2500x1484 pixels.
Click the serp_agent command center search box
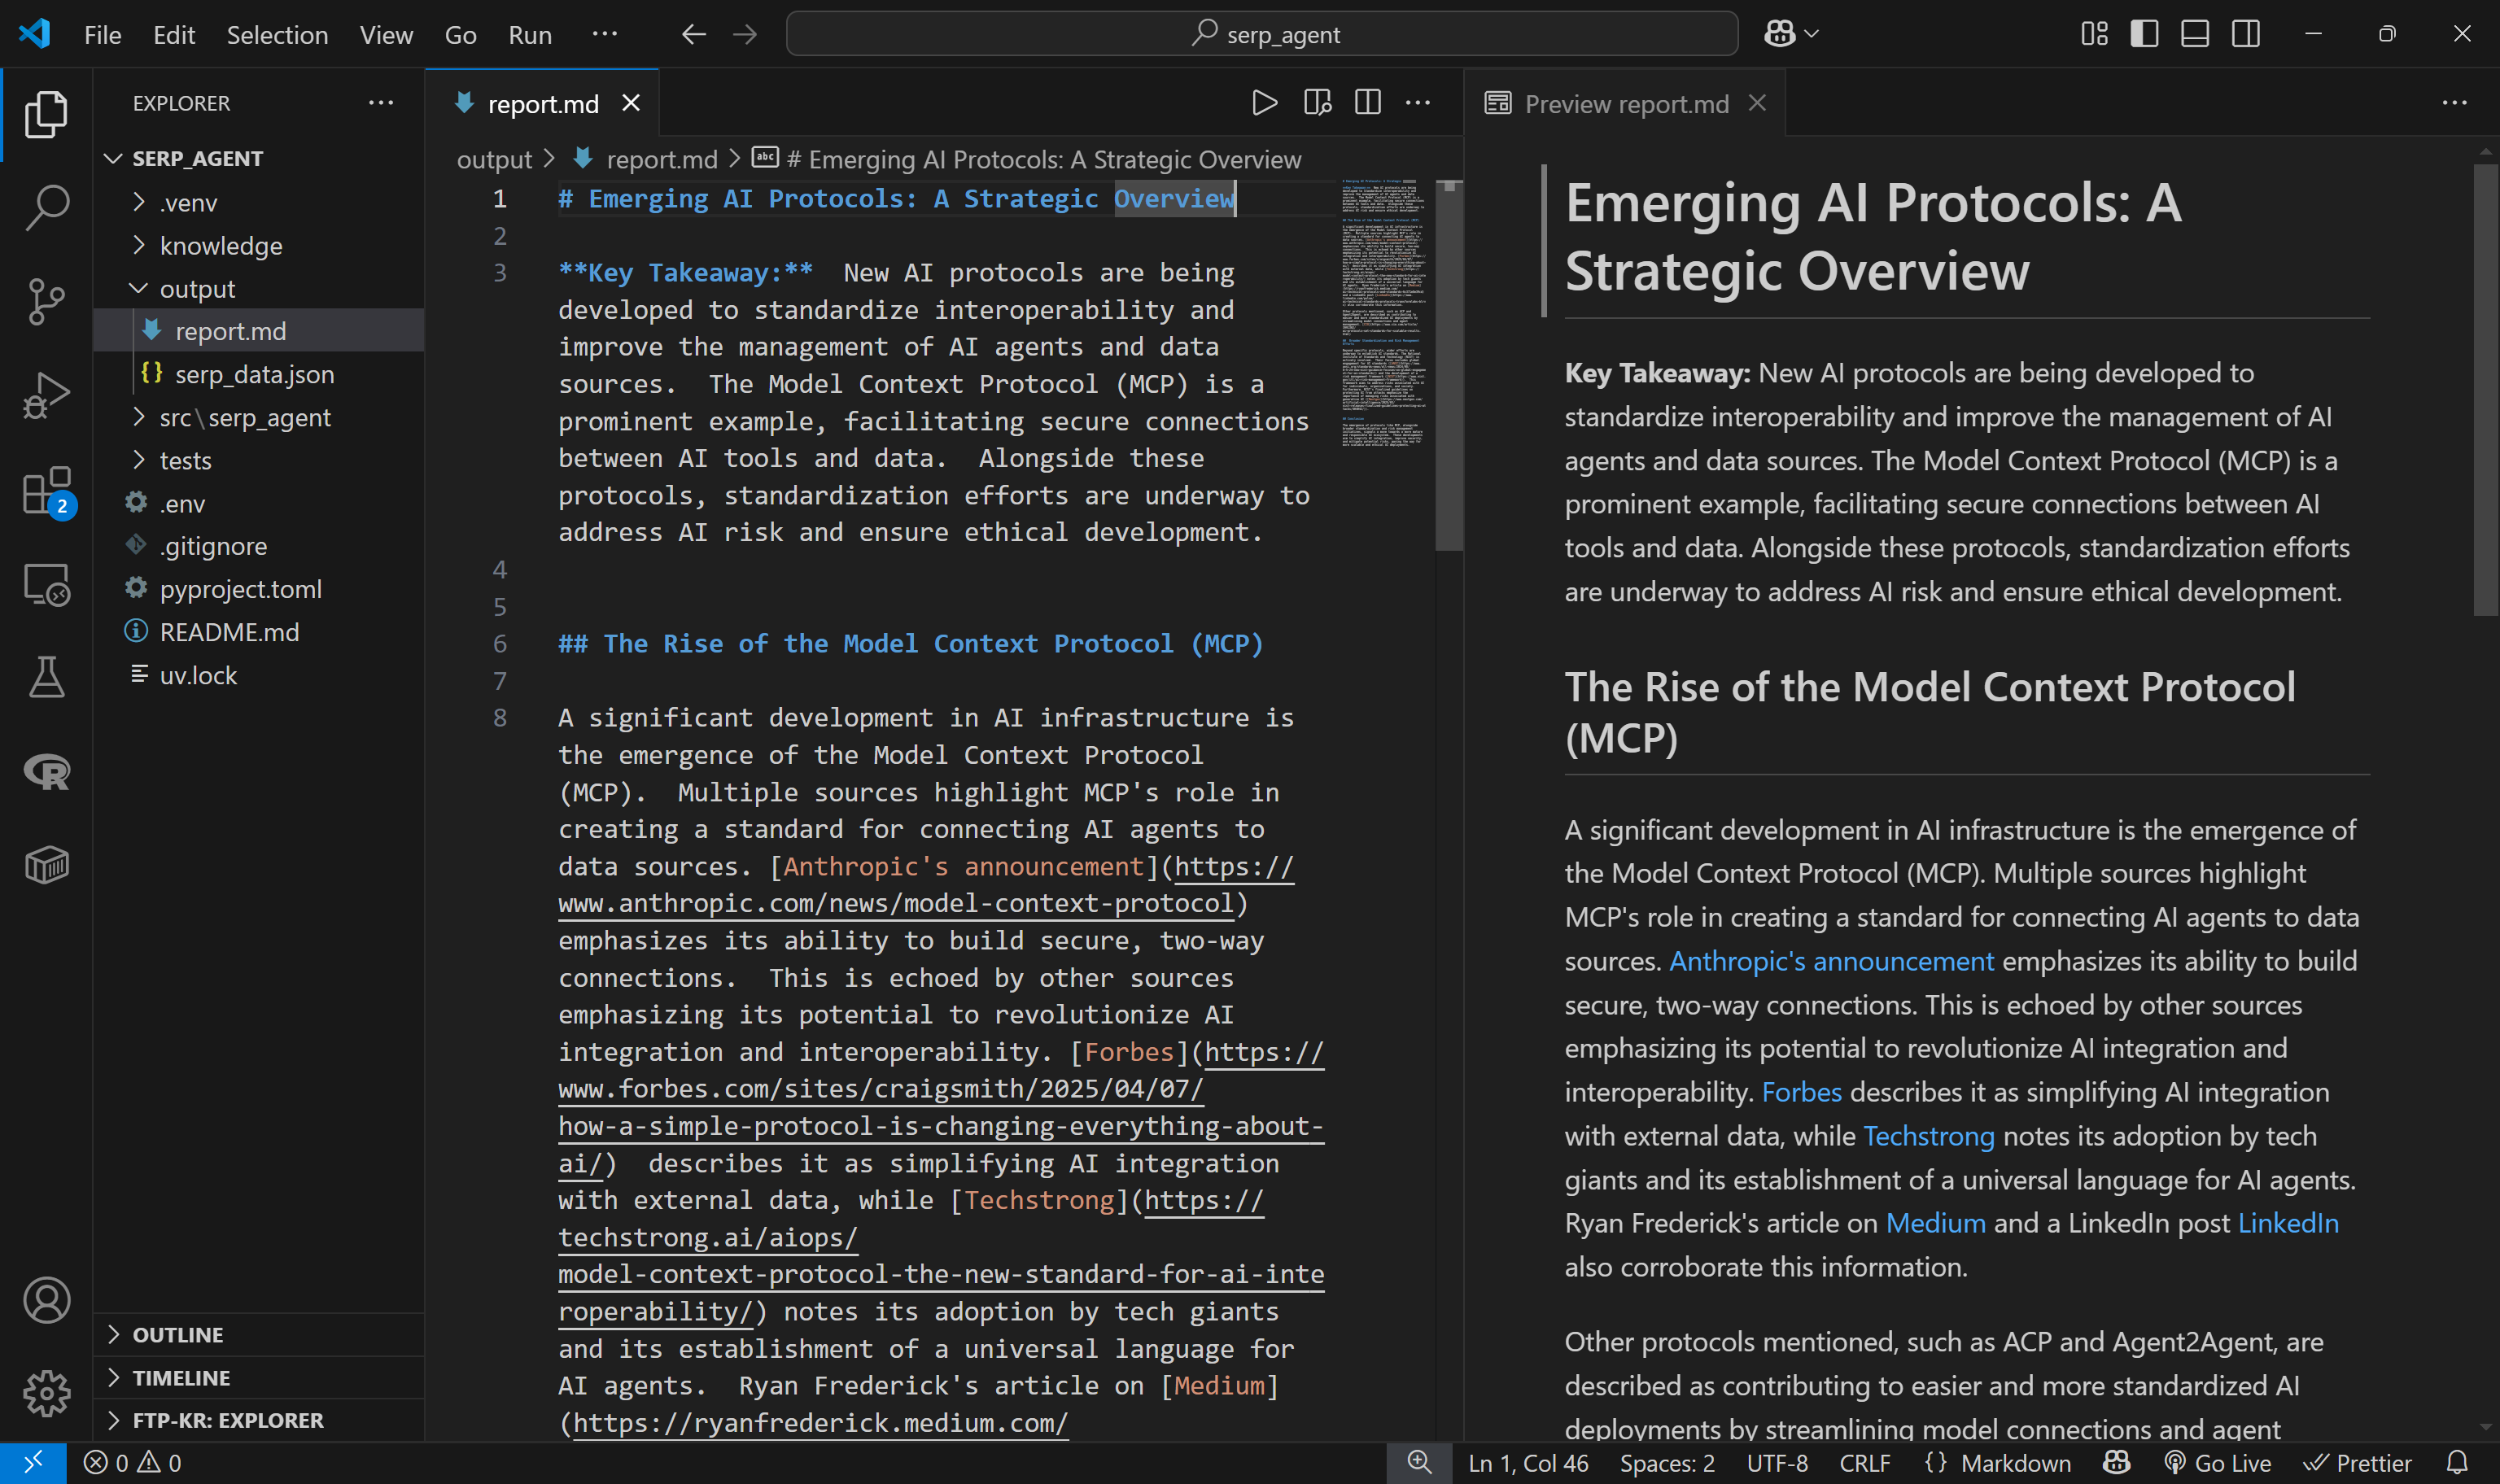coord(1262,34)
